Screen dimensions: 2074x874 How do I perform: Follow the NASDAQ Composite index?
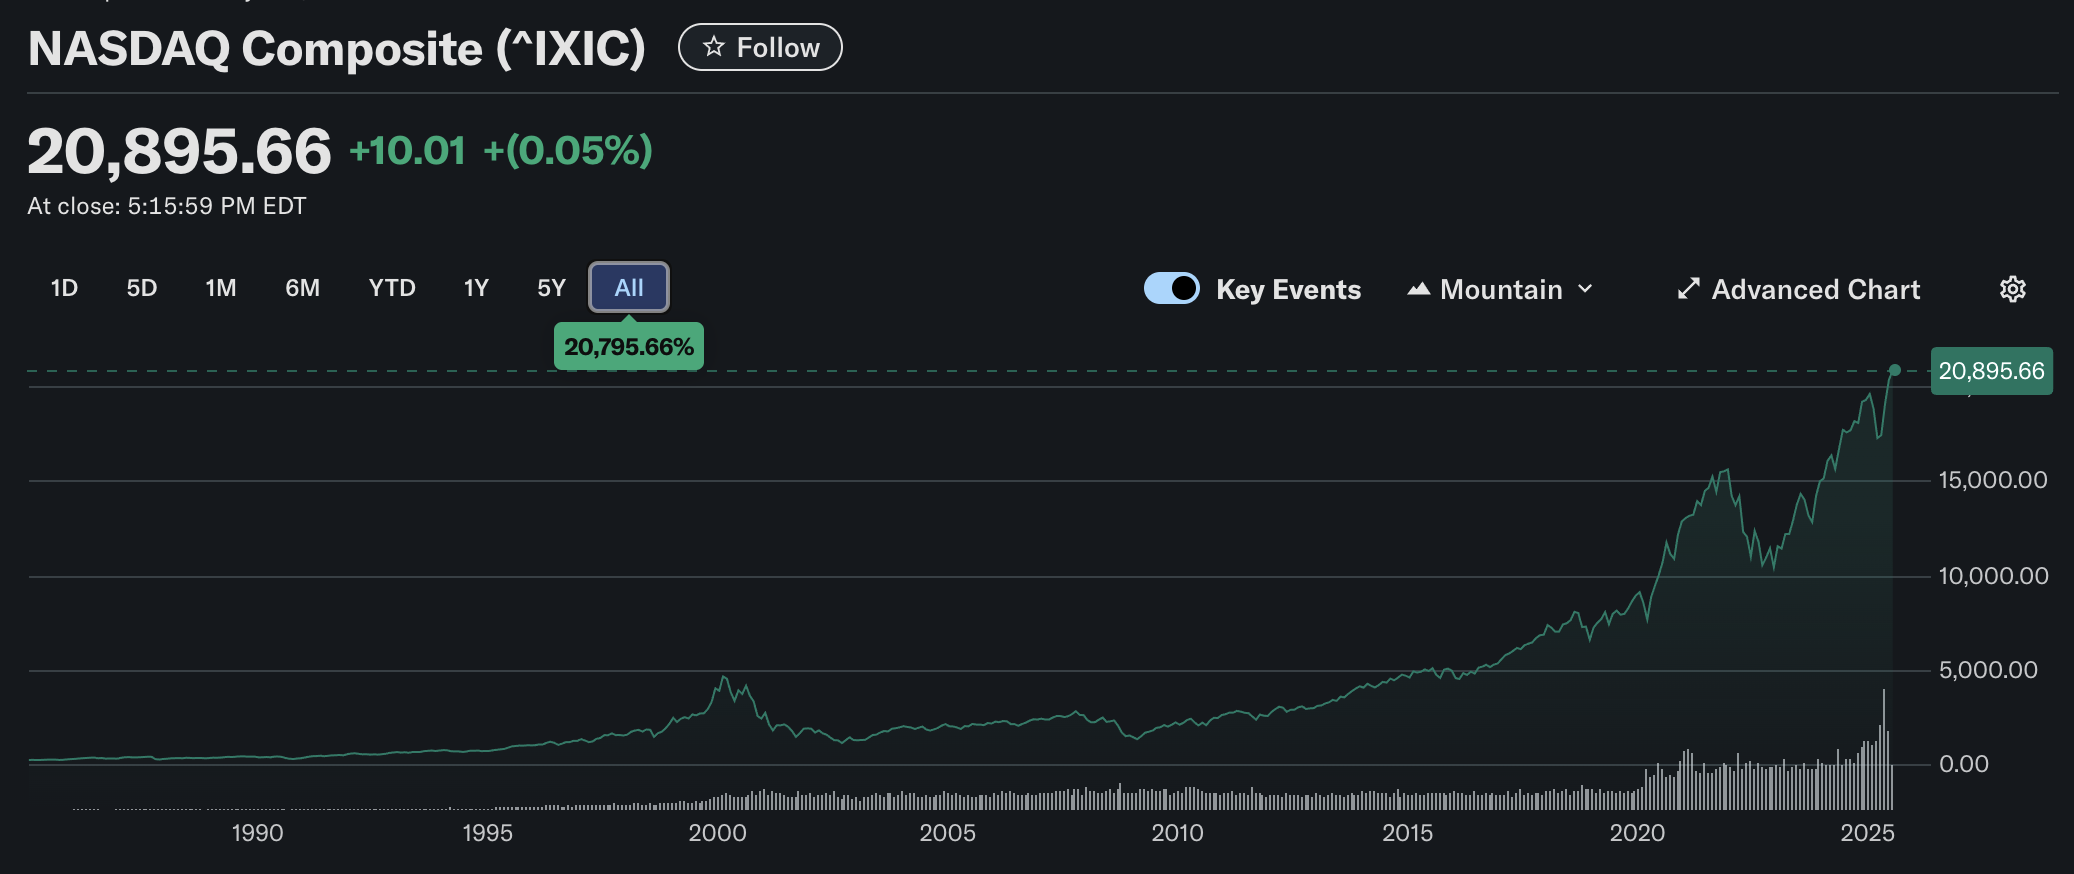[760, 47]
